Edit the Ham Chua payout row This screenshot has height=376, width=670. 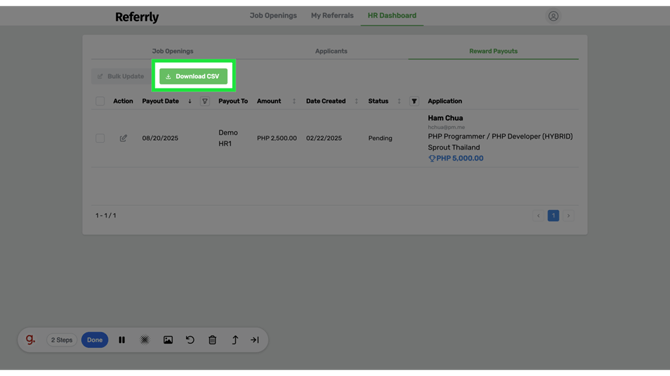(123, 138)
